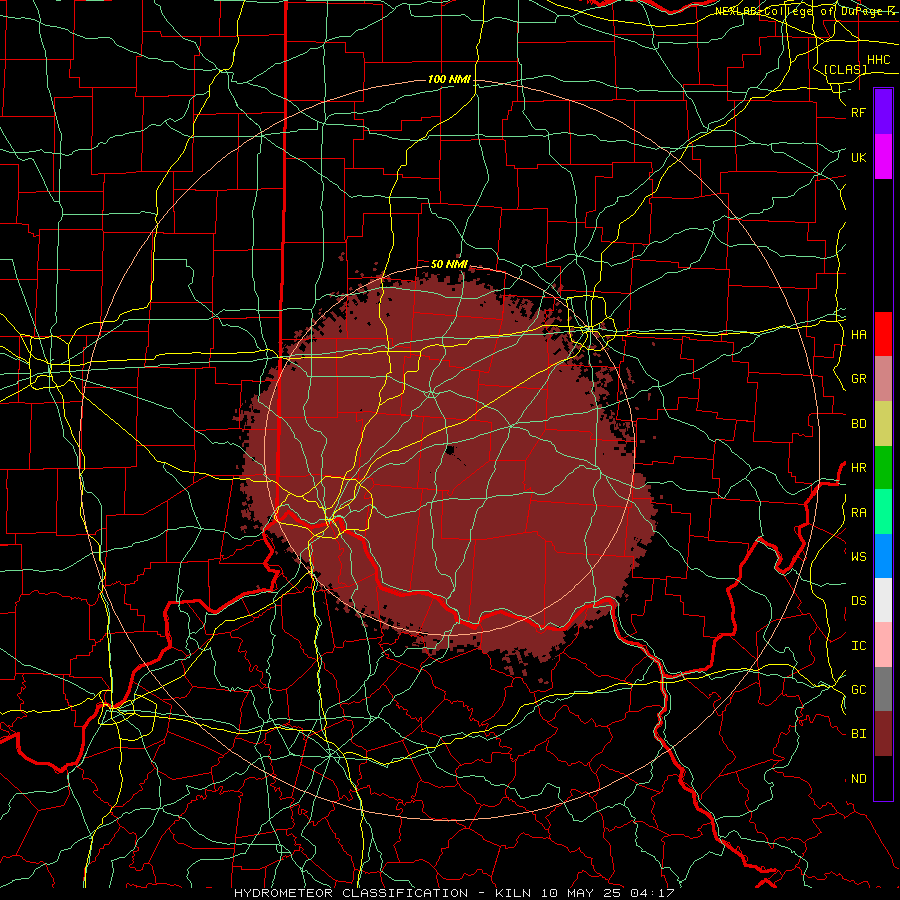This screenshot has width=900, height=900.
Task: Click the 50 NMI range ring label
Action: point(449,264)
